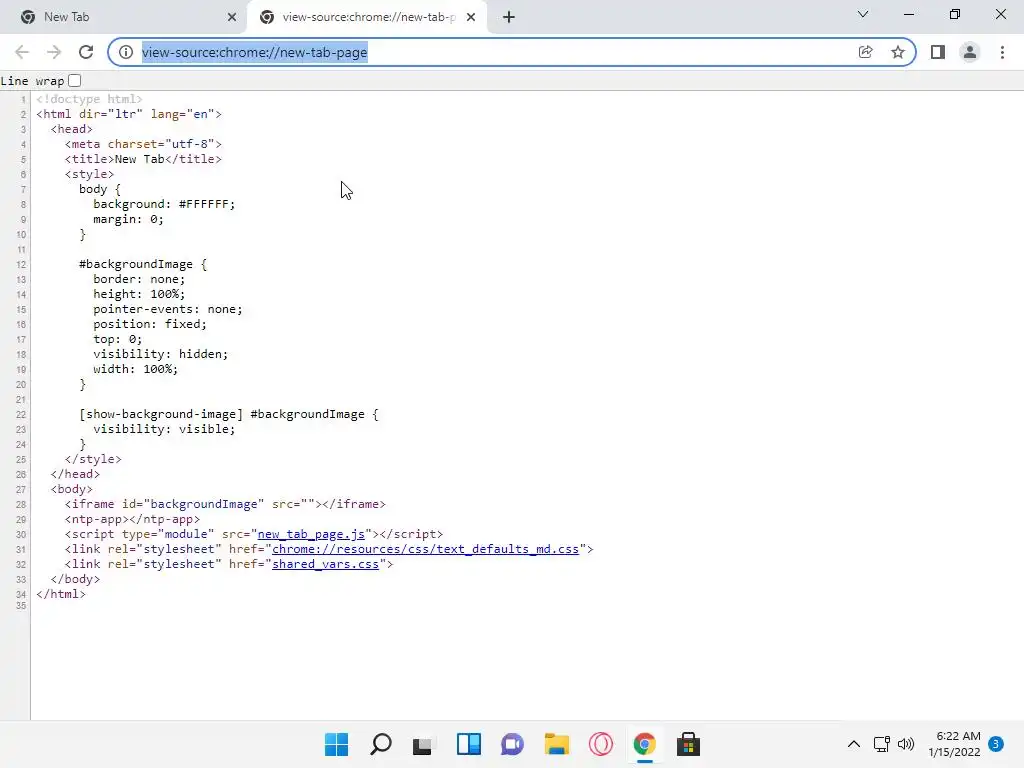
Task: Click the browser Forward arrow button
Action: [54, 52]
